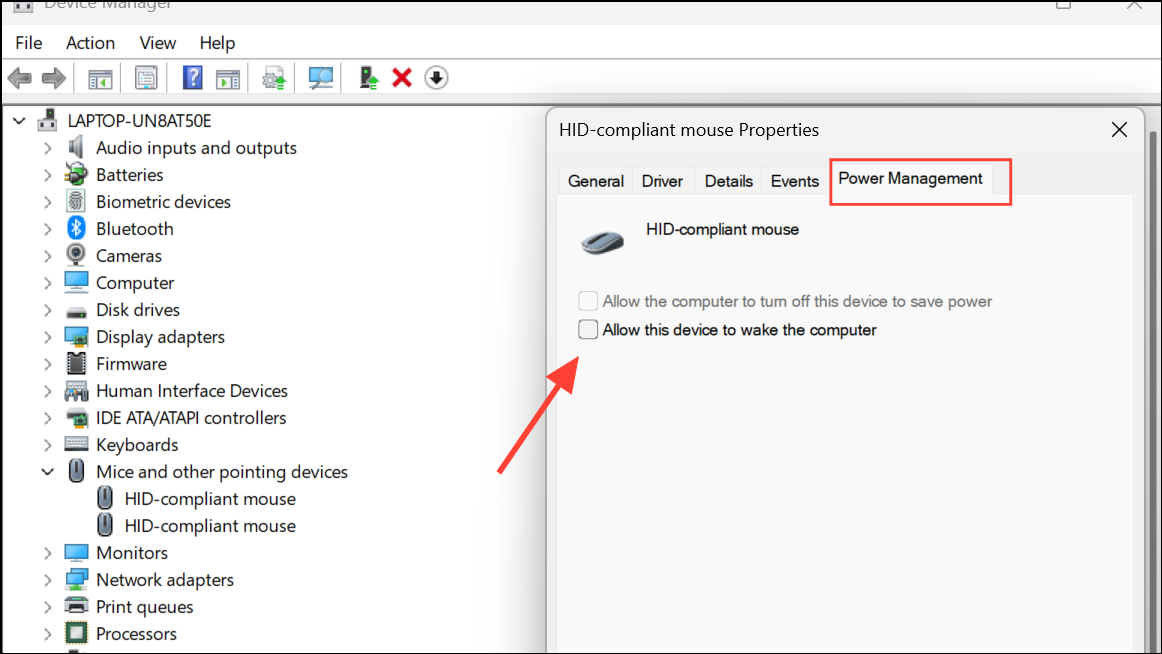1162x654 pixels.
Task: Expand the Monitors category chevron
Action: 47,553
